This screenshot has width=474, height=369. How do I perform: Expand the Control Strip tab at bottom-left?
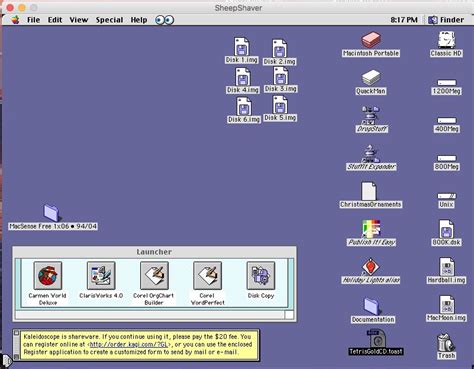pos(7,360)
